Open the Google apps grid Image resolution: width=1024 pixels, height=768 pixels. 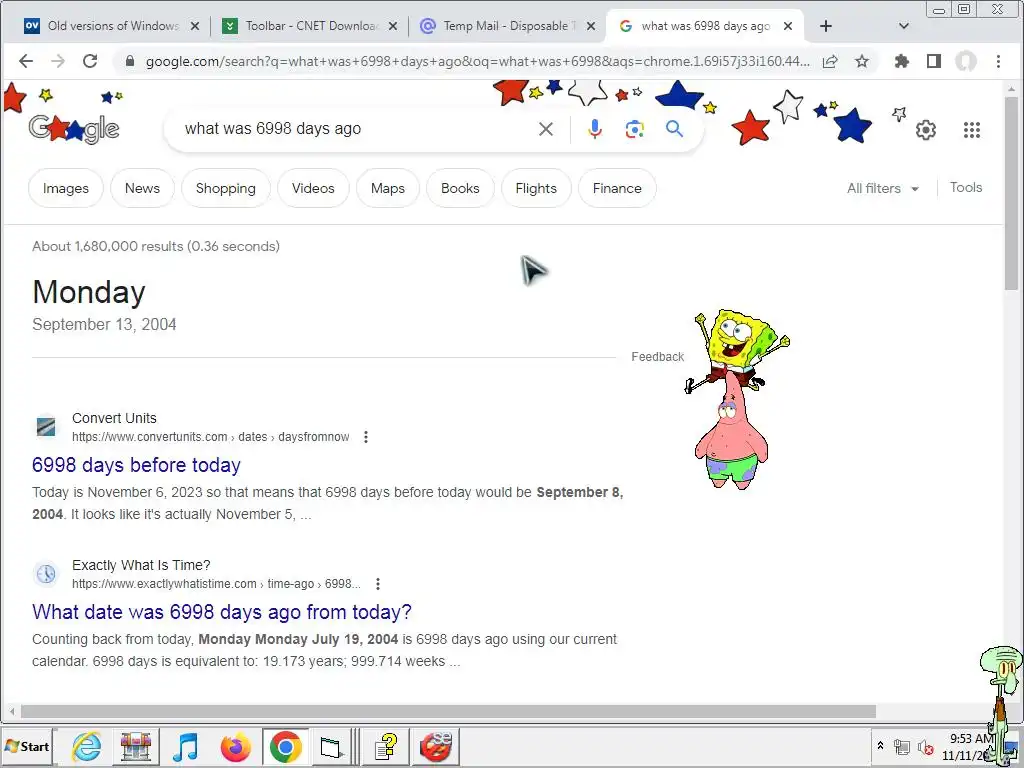[972, 130]
